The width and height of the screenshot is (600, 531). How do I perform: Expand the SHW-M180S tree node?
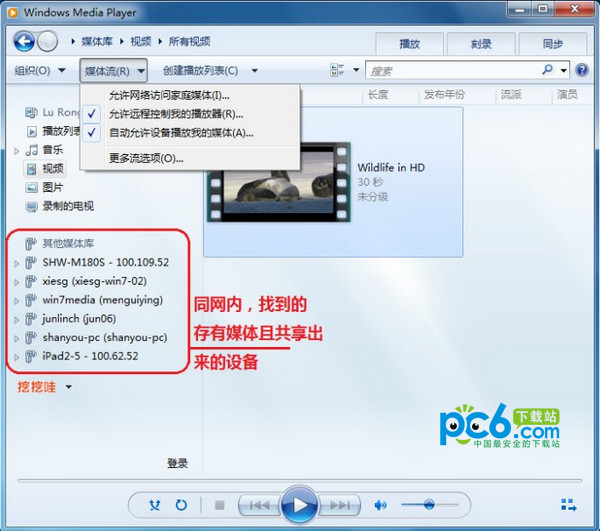pyautogui.click(x=16, y=264)
